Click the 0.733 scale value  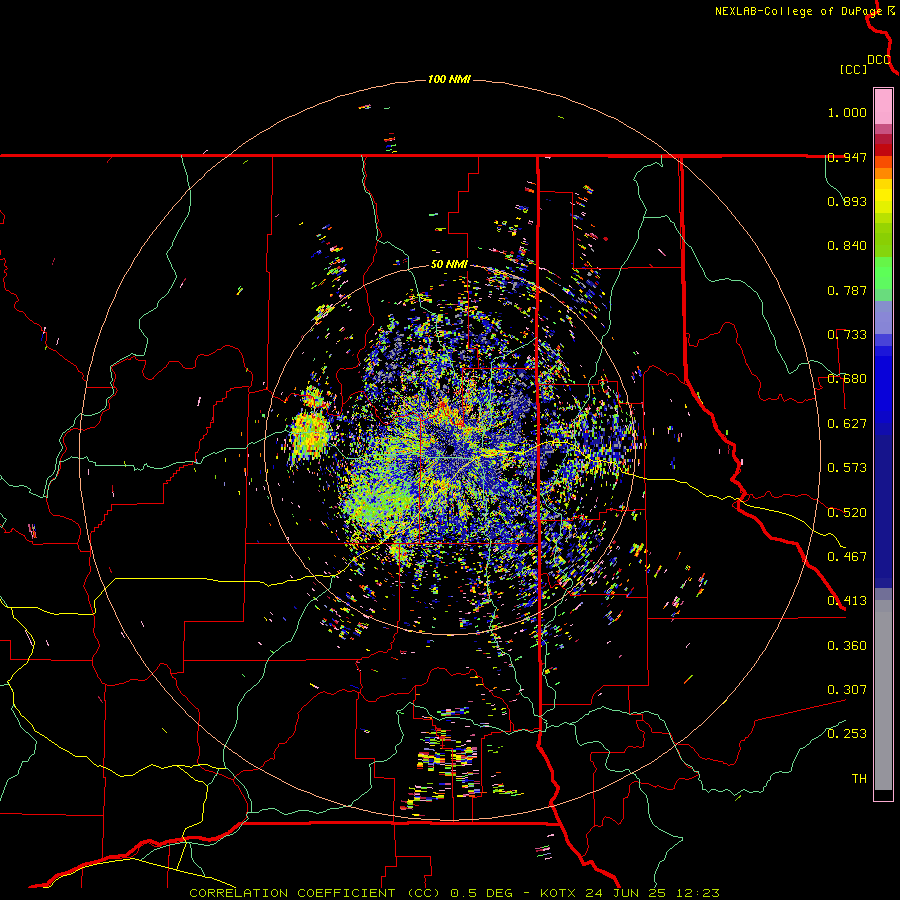(x=847, y=335)
